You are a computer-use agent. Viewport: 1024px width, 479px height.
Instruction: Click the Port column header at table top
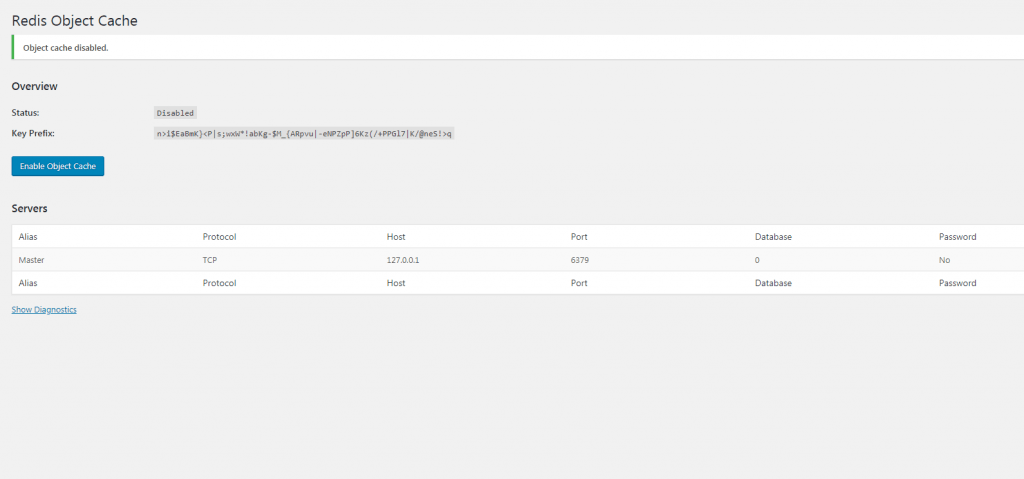click(579, 237)
